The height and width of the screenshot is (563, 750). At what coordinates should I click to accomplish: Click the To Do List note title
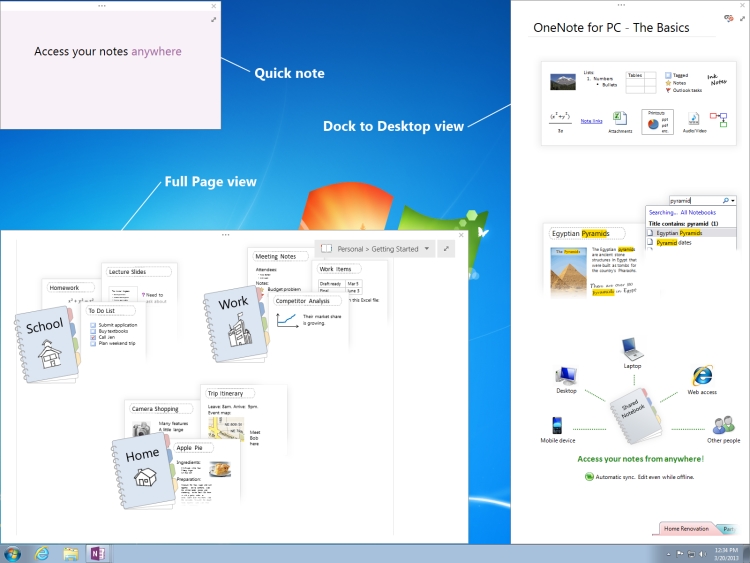pyautogui.click(x=101, y=311)
